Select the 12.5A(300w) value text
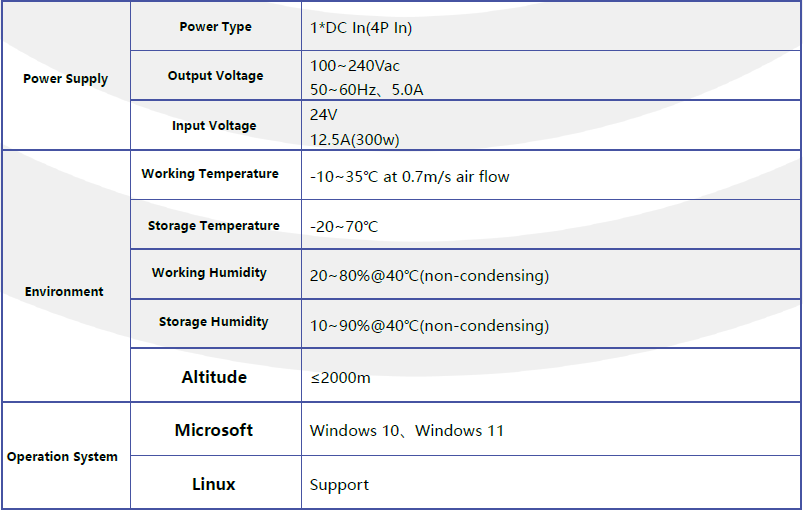This screenshot has width=803, height=511. click(354, 139)
